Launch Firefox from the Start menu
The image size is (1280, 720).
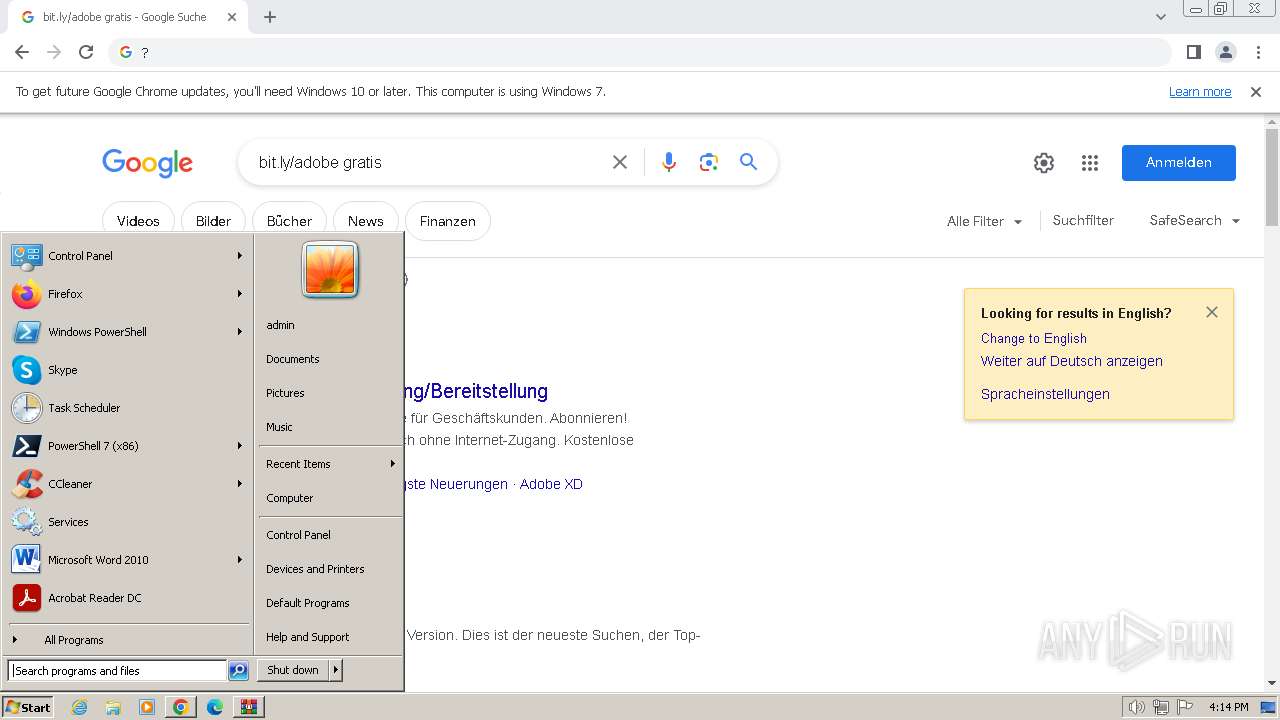(x=127, y=294)
